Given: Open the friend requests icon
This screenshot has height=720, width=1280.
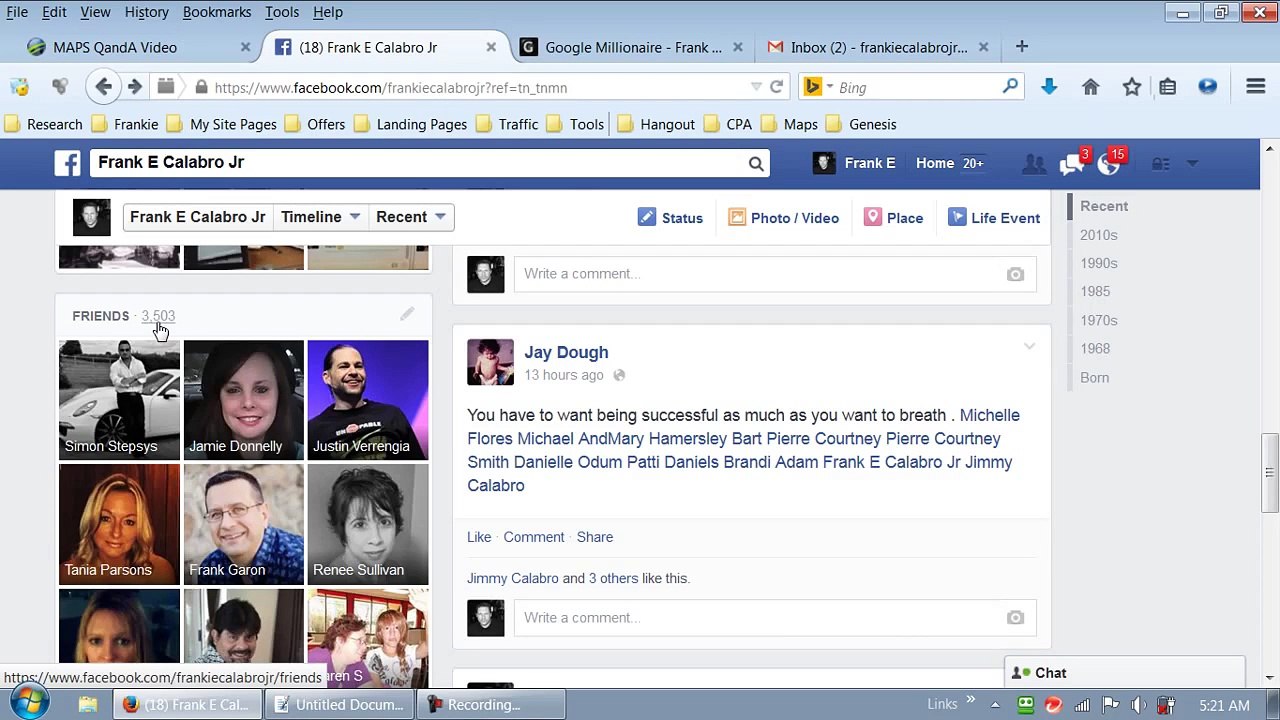Looking at the screenshot, I should point(1034,163).
